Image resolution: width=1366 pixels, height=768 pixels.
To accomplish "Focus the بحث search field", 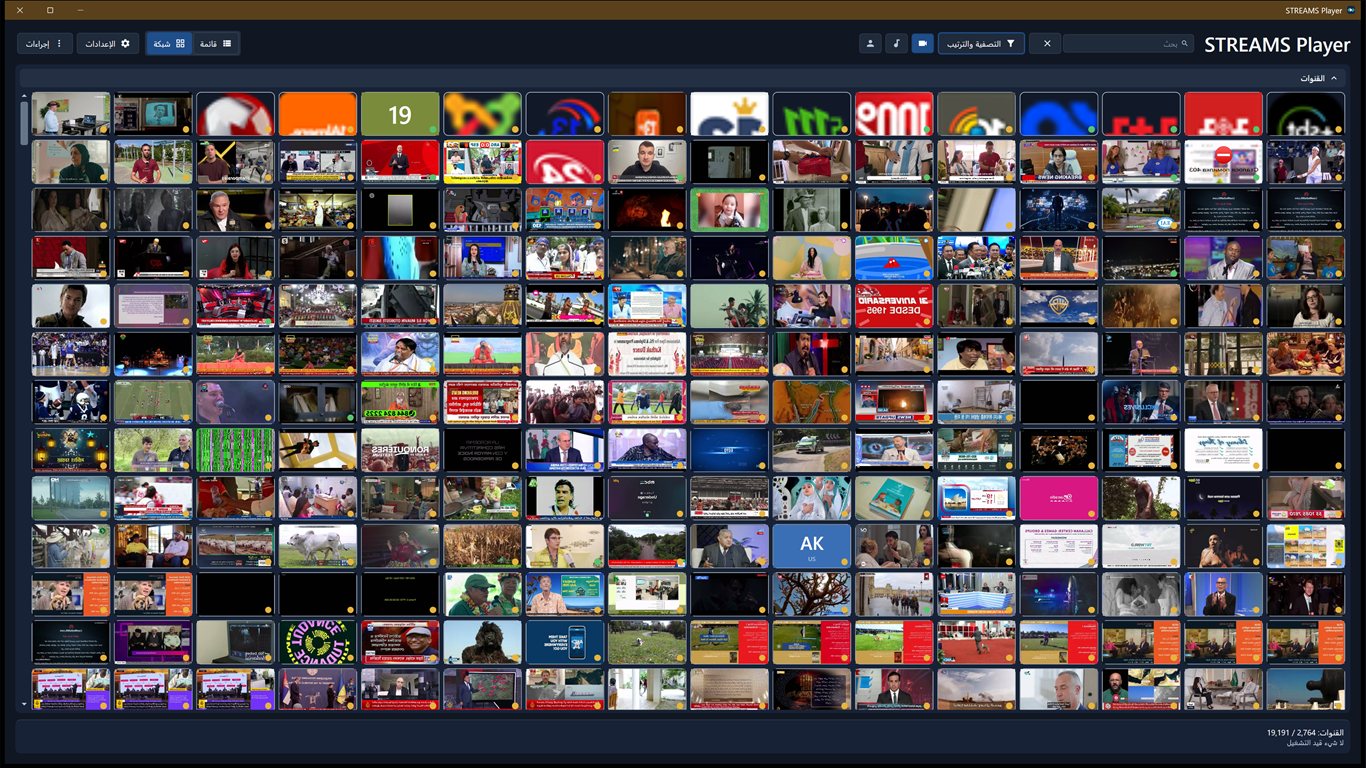I will tap(1128, 44).
